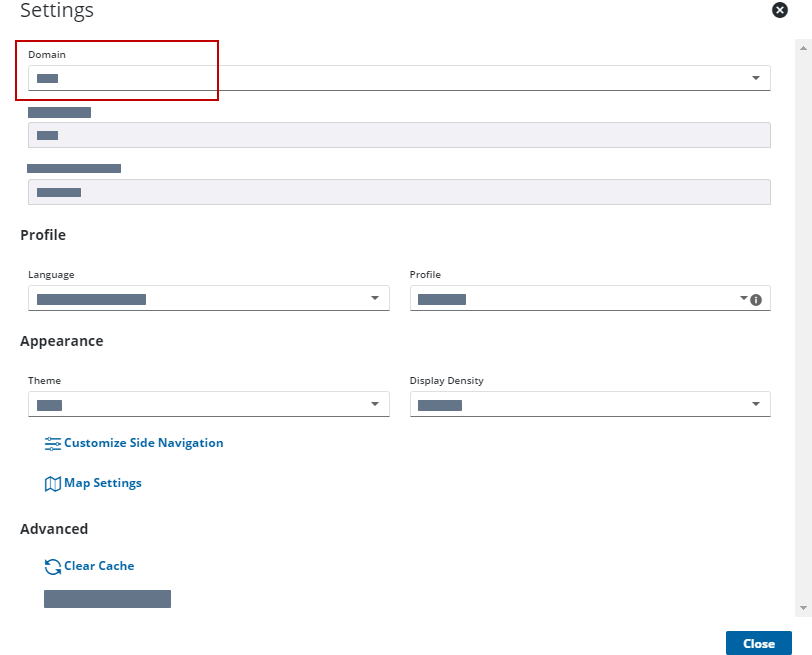The height and width of the screenshot is (655, 812).
Task: Open the Map Settings link
Action: click(103, 483)
